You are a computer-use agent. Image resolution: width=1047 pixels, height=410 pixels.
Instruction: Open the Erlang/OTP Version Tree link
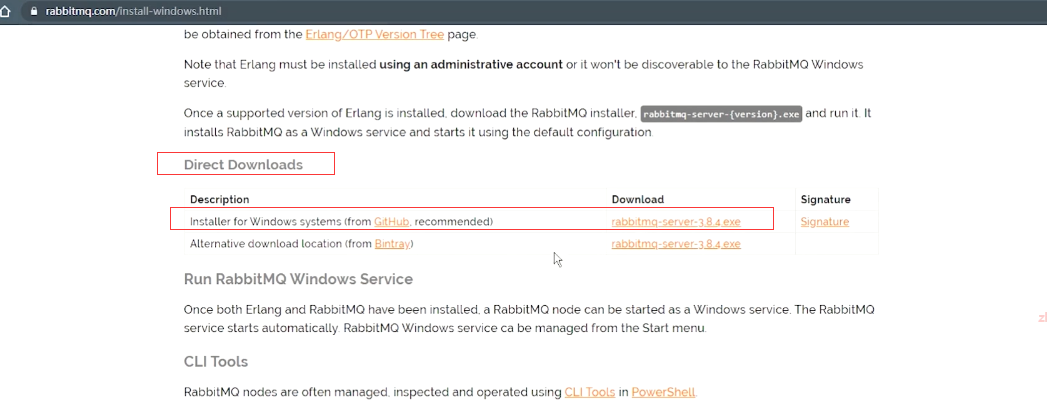[375, 34]
